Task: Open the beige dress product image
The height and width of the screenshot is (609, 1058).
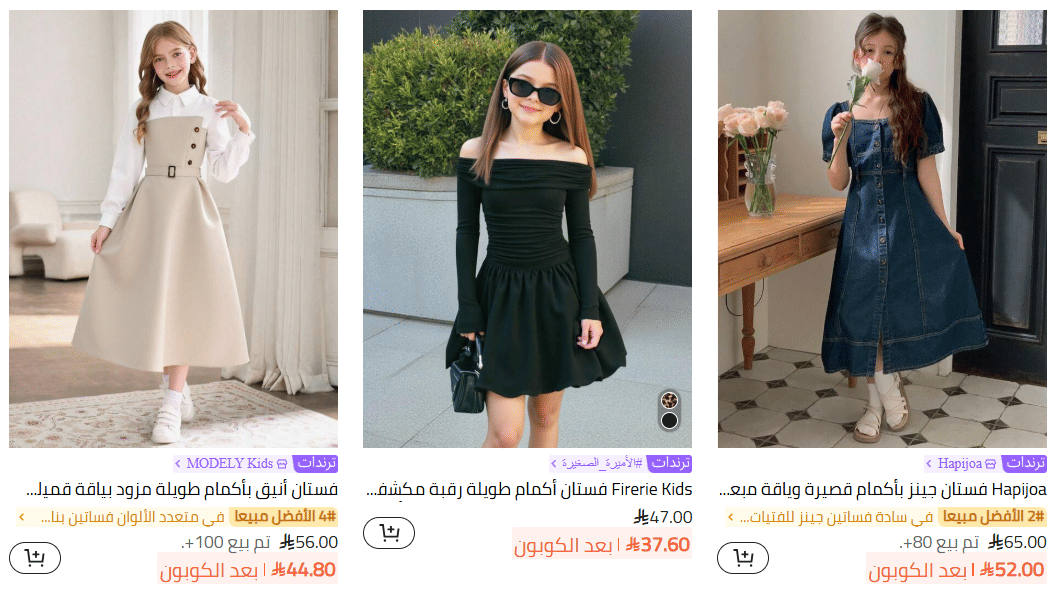Action: (x=173, y=229)
